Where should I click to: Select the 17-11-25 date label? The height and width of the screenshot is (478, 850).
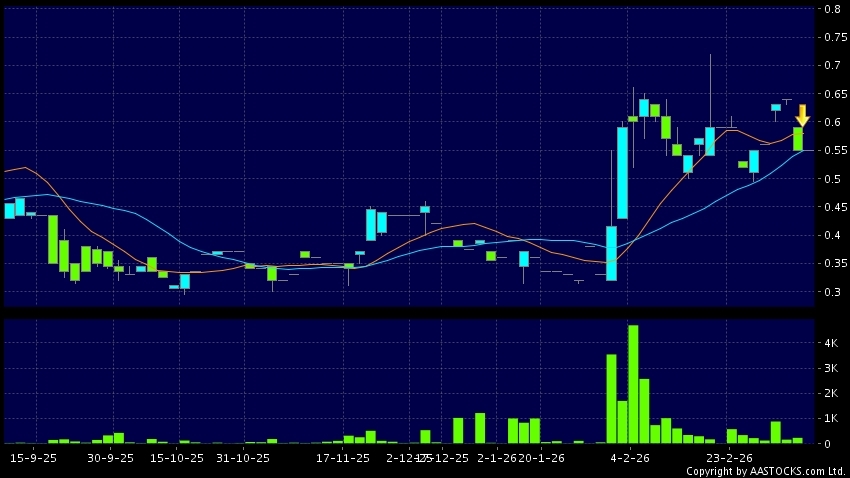(337, 456)
